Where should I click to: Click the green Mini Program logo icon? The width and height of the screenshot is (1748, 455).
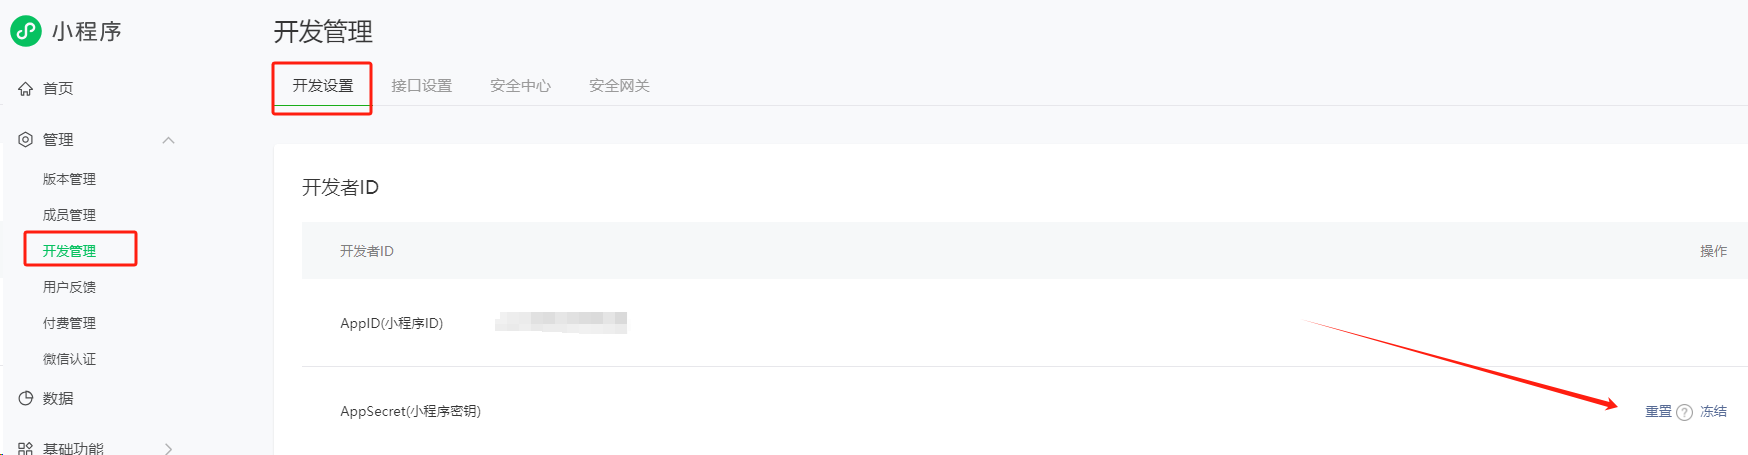point(26,31)
